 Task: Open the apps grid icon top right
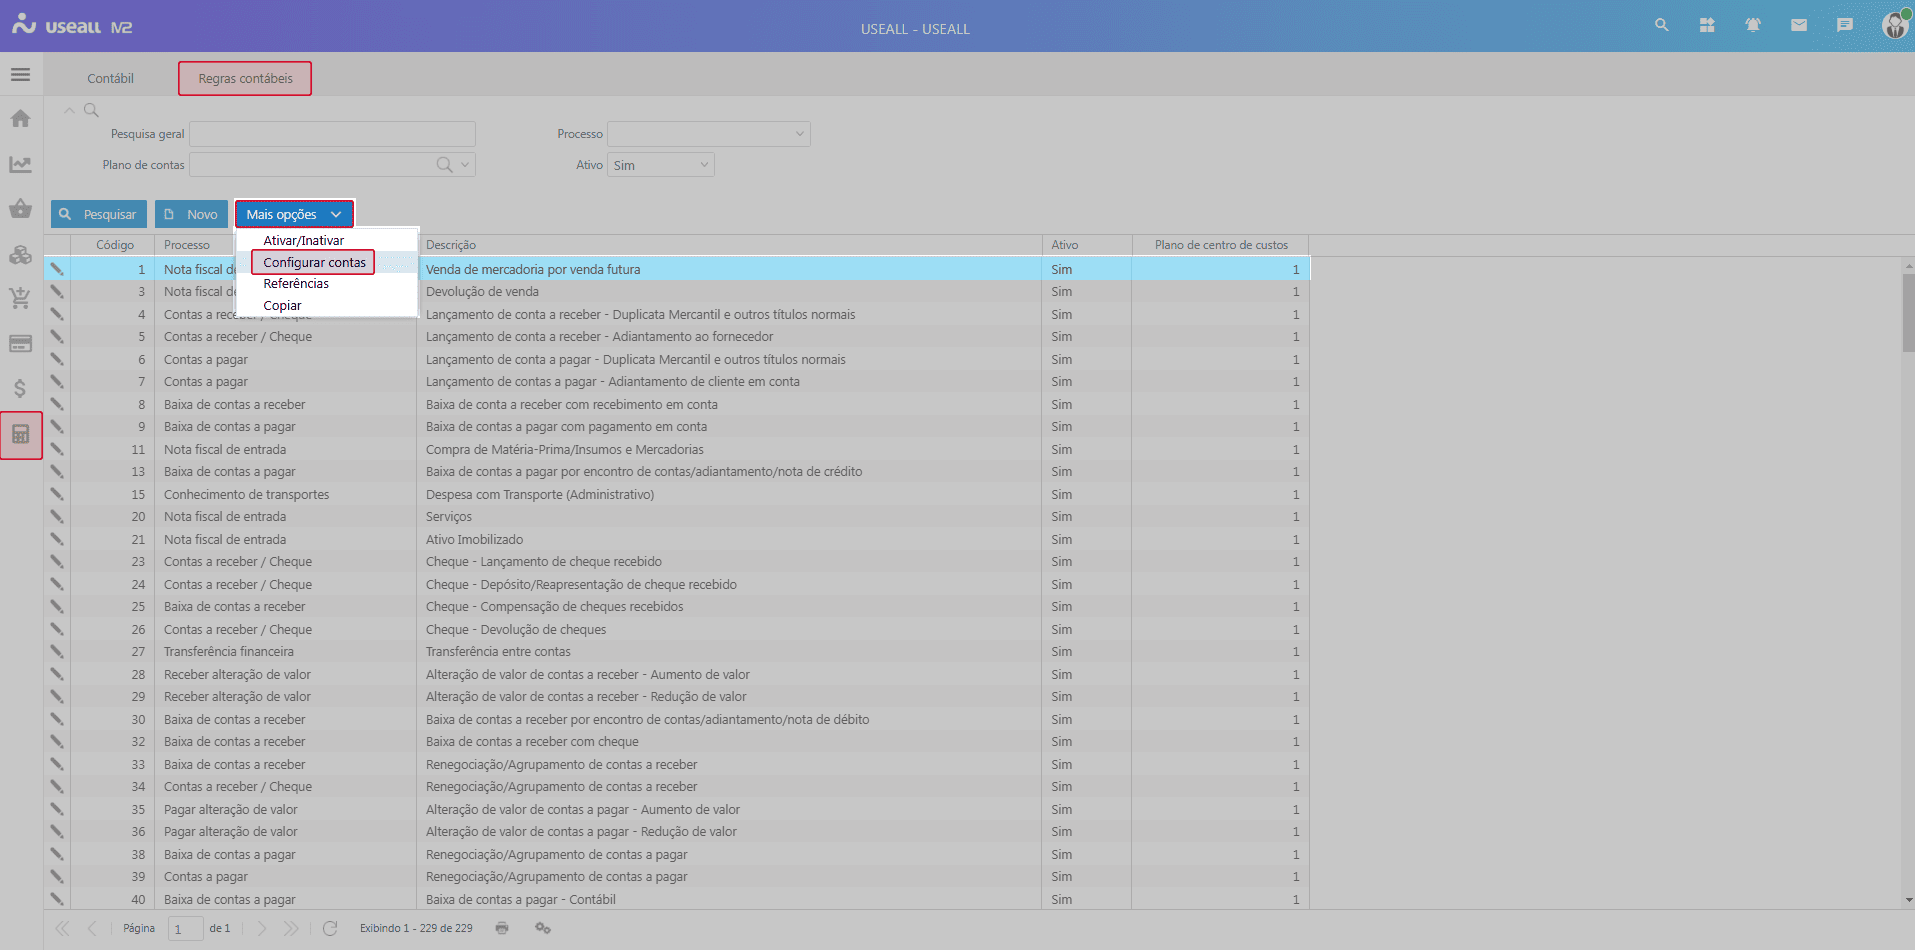tap(1707, 24)
